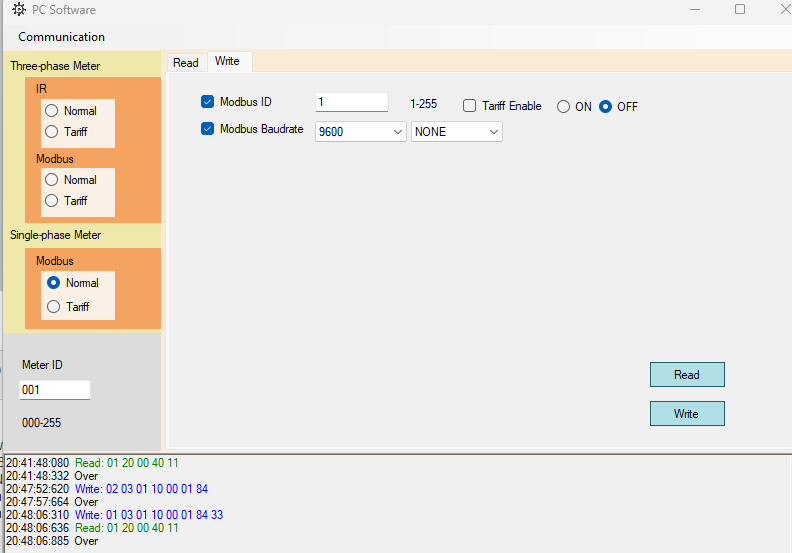The height and width of the screenshot is (553, 792).
Task: Choose Normal under Three-phase Modbus
Action: pyautogui.click(x=52, y=180)
